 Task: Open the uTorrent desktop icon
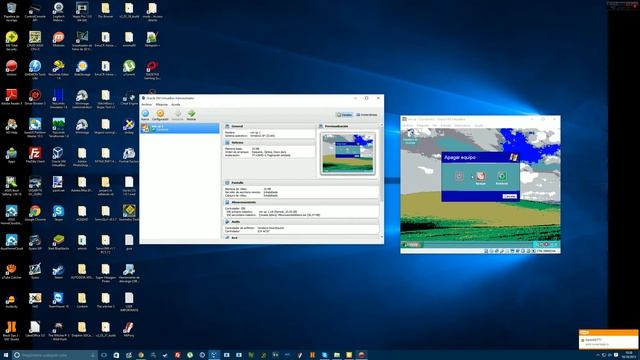click(129, 68)
